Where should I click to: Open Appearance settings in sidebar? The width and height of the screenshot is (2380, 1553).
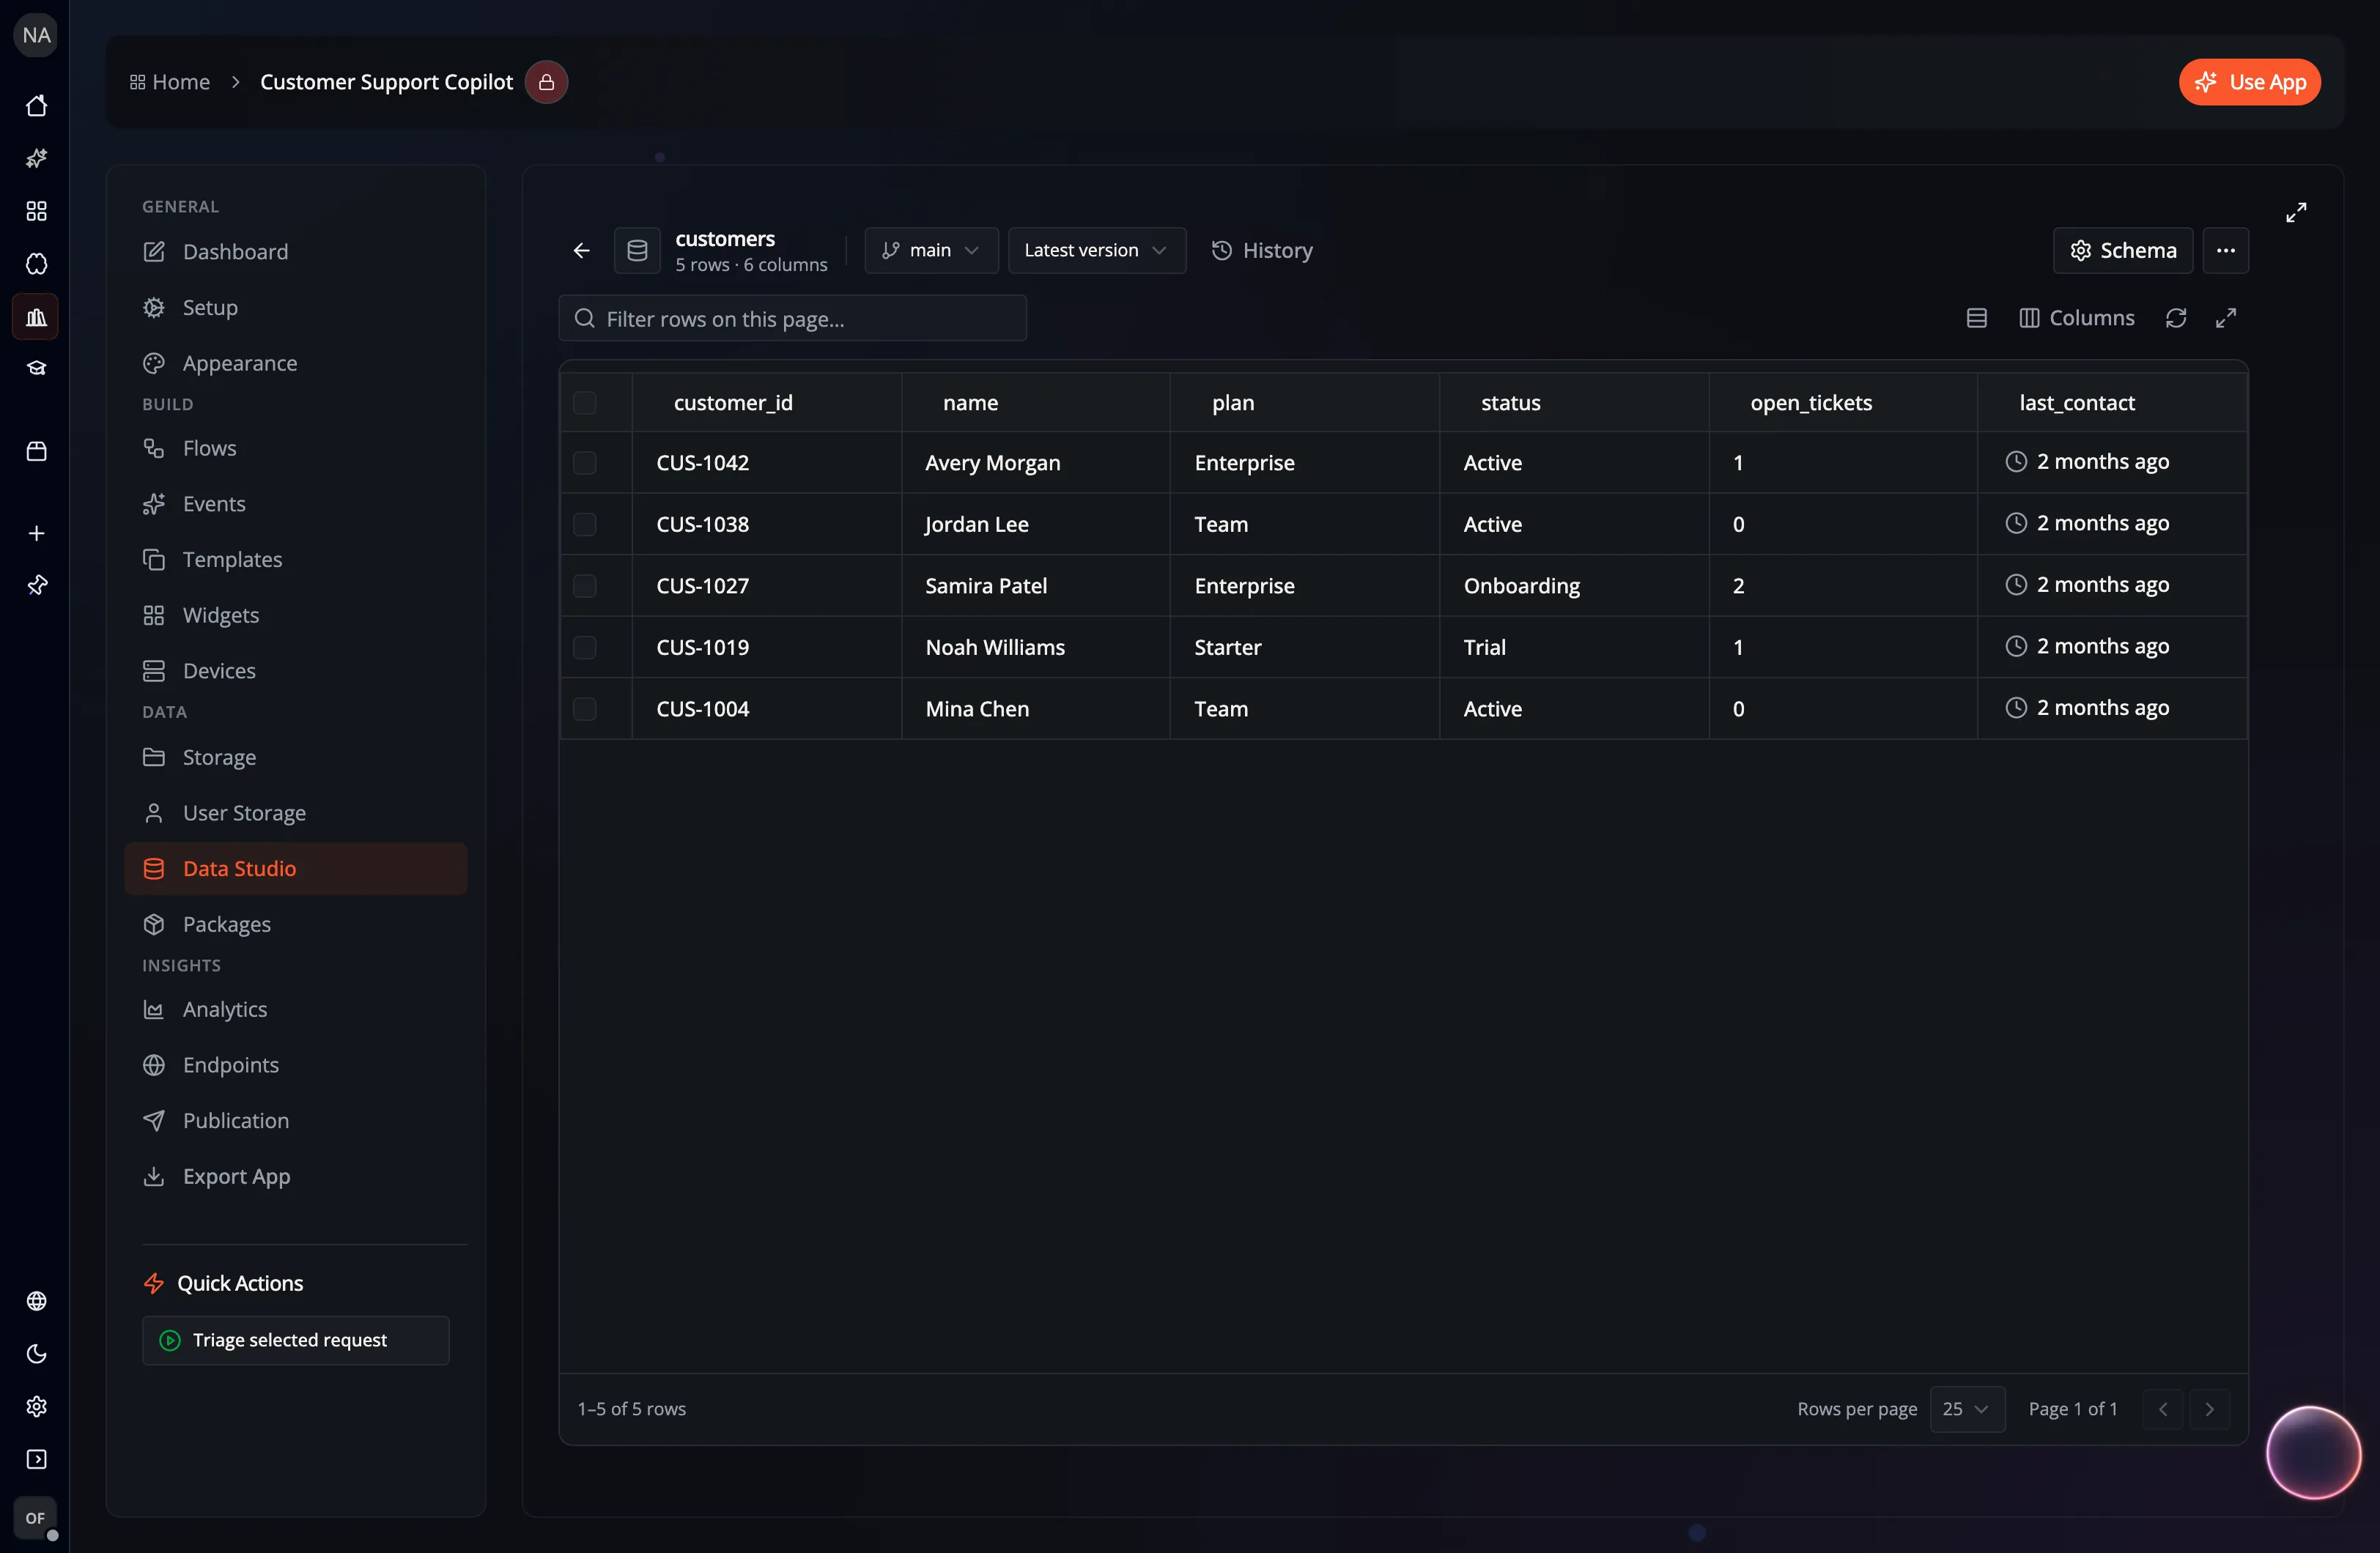click(296, 363)
